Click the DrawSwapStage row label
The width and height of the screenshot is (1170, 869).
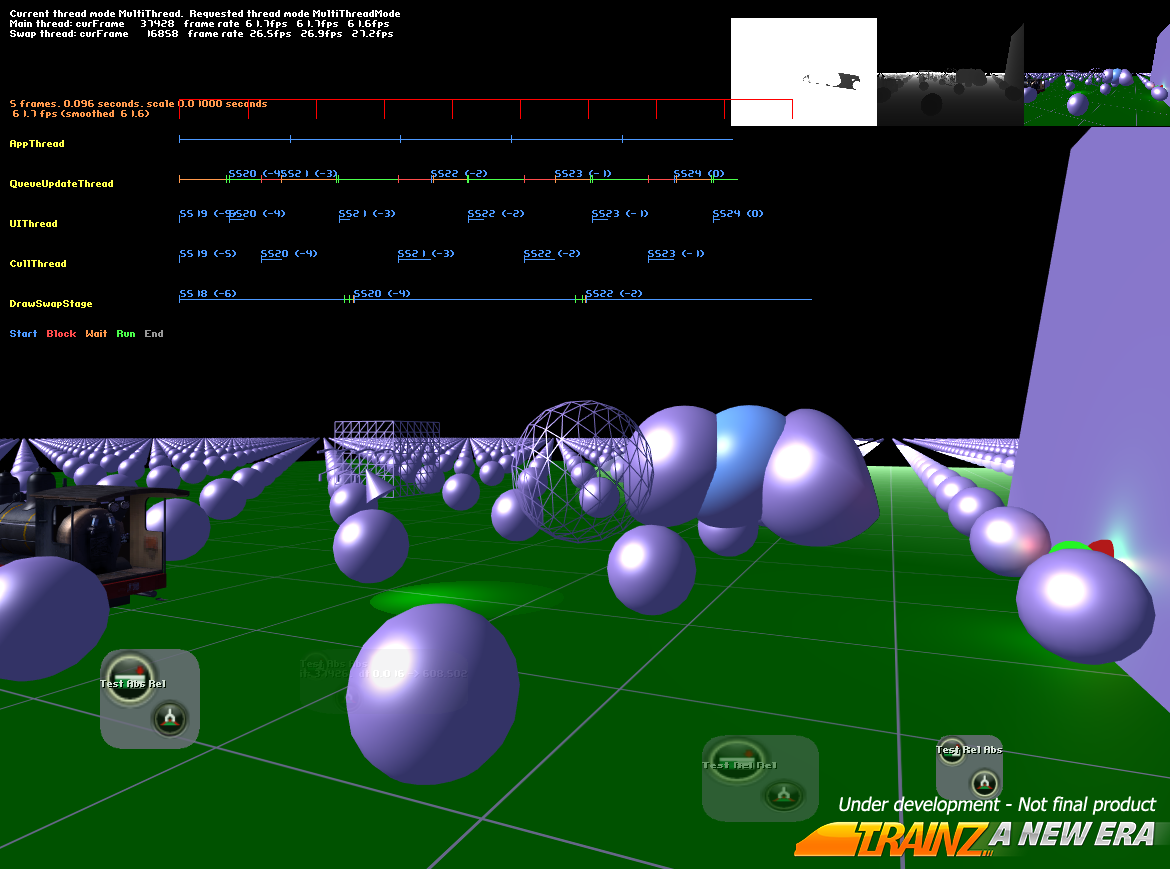click(51, 304)
